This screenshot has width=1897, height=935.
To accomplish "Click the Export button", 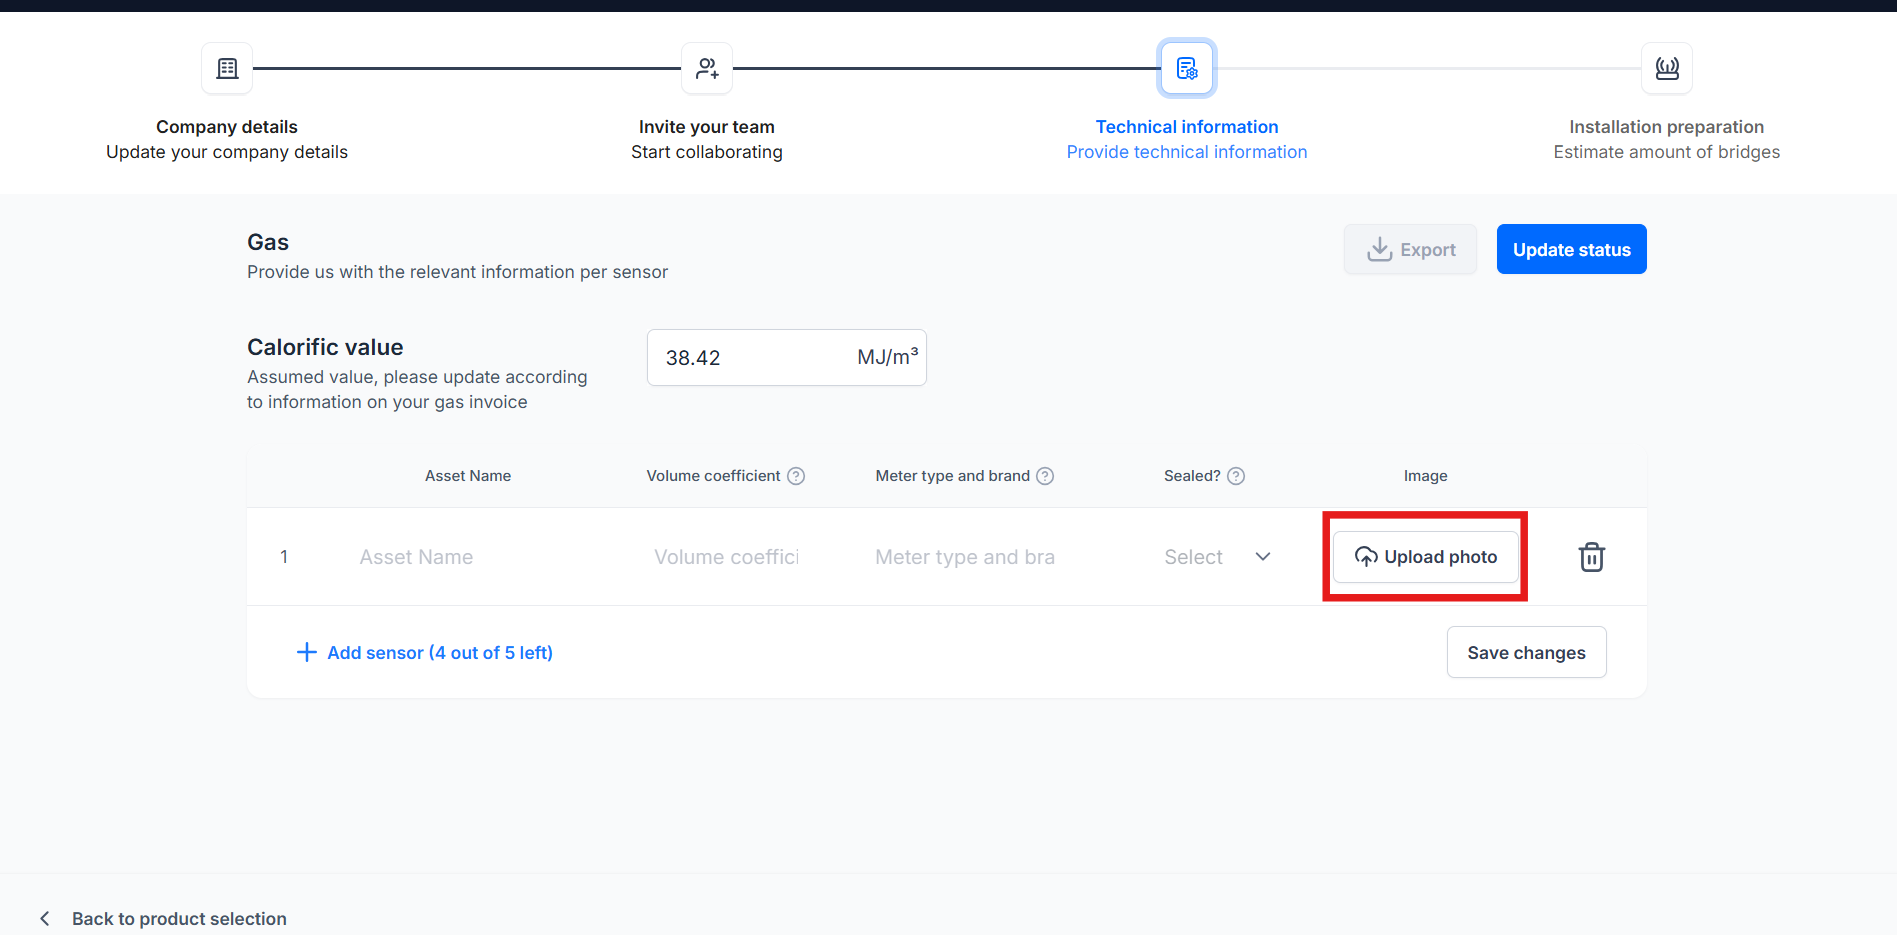I will click(1410, 249).
